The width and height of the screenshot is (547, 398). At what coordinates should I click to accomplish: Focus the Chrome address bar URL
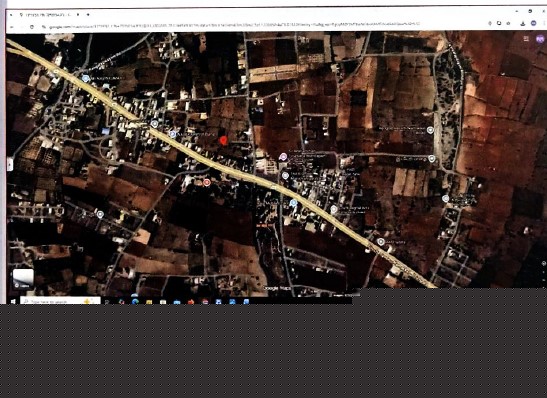coord(234,25)
